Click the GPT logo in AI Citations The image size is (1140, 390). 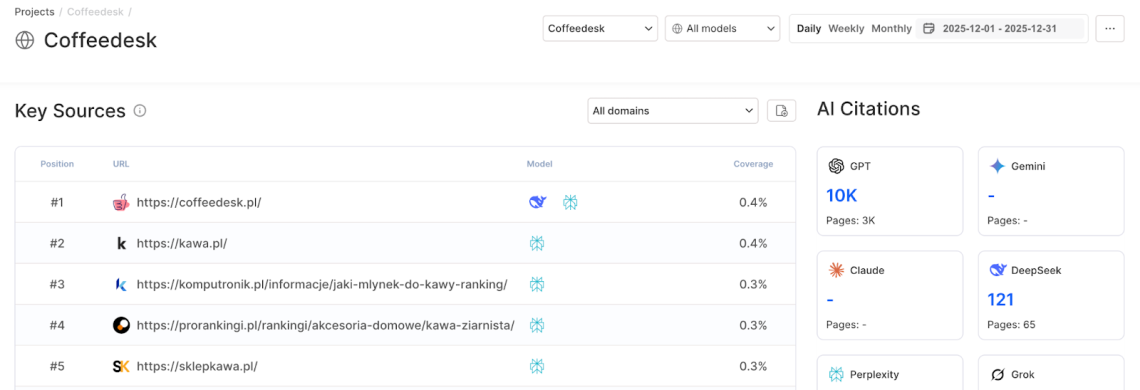pyautogui.click(x=835, y=166)
